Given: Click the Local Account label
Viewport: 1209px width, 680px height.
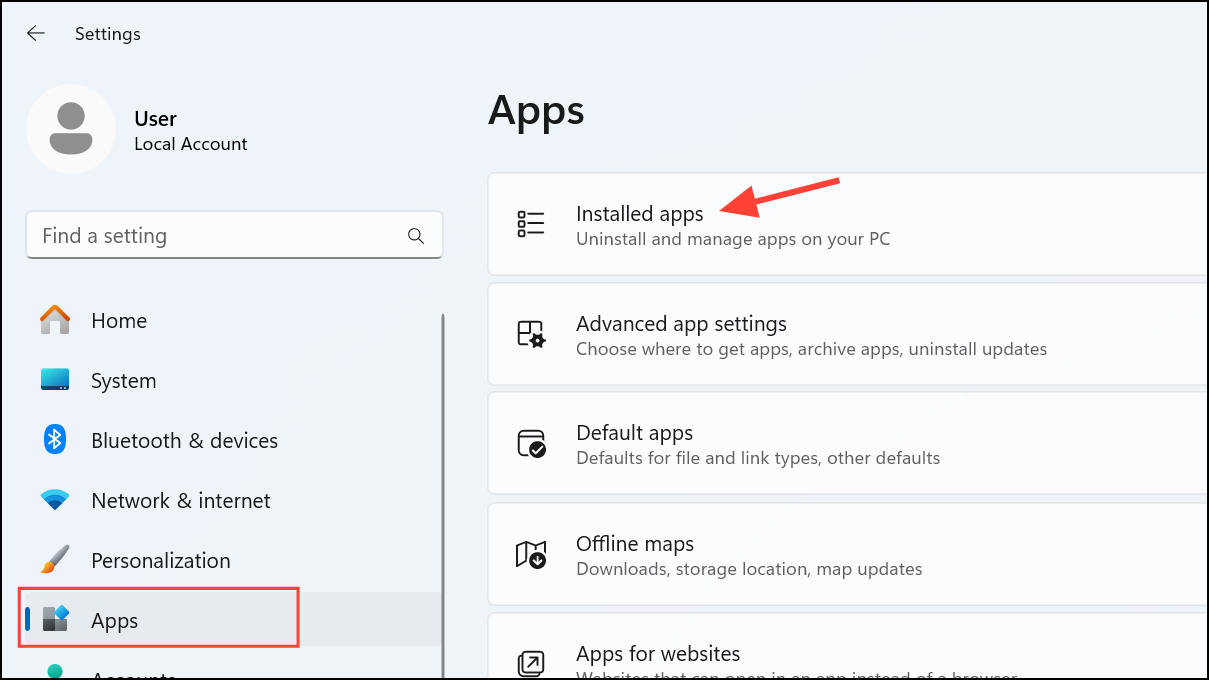Looking at the screenshot, I should coord(191,144).
